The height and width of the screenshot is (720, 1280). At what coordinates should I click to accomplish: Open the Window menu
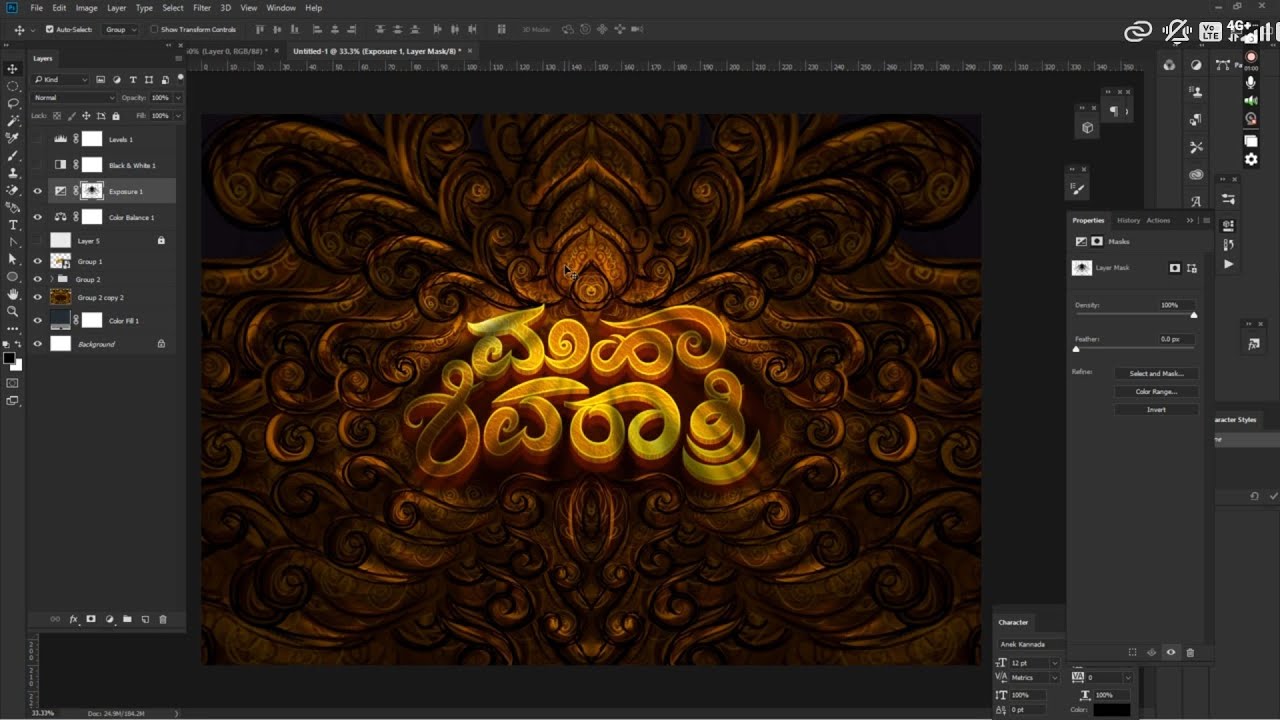click(281, 8)
